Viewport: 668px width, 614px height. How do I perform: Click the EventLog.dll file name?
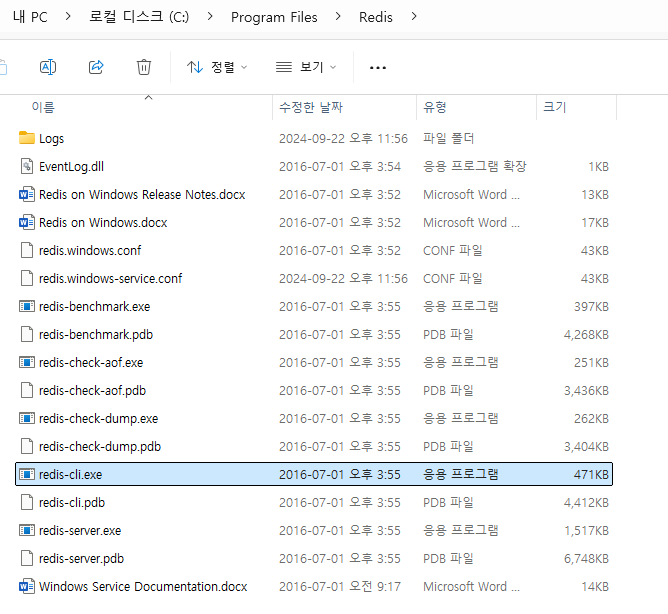click(x=71, y=167)
